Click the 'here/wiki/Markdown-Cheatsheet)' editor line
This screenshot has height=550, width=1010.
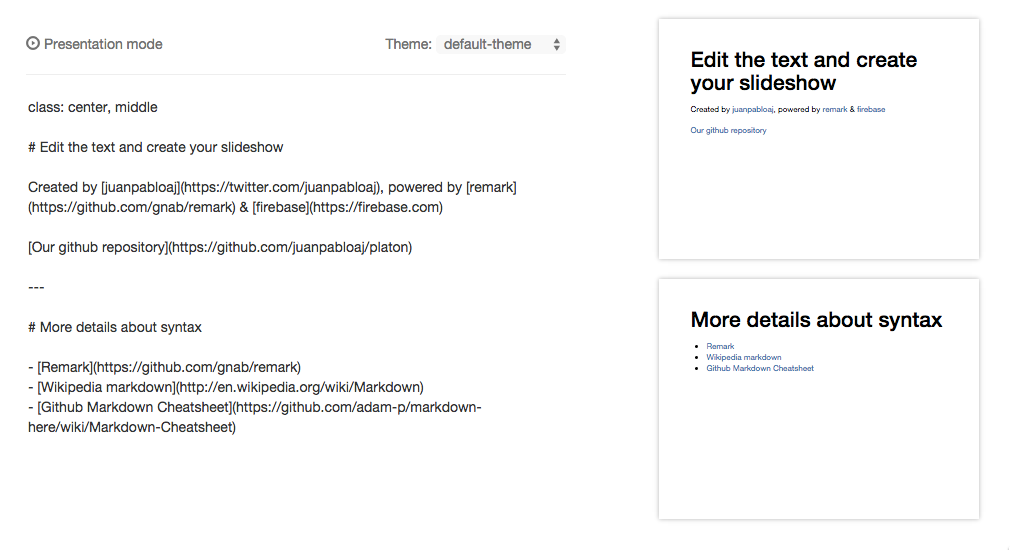tap(132, 426)
